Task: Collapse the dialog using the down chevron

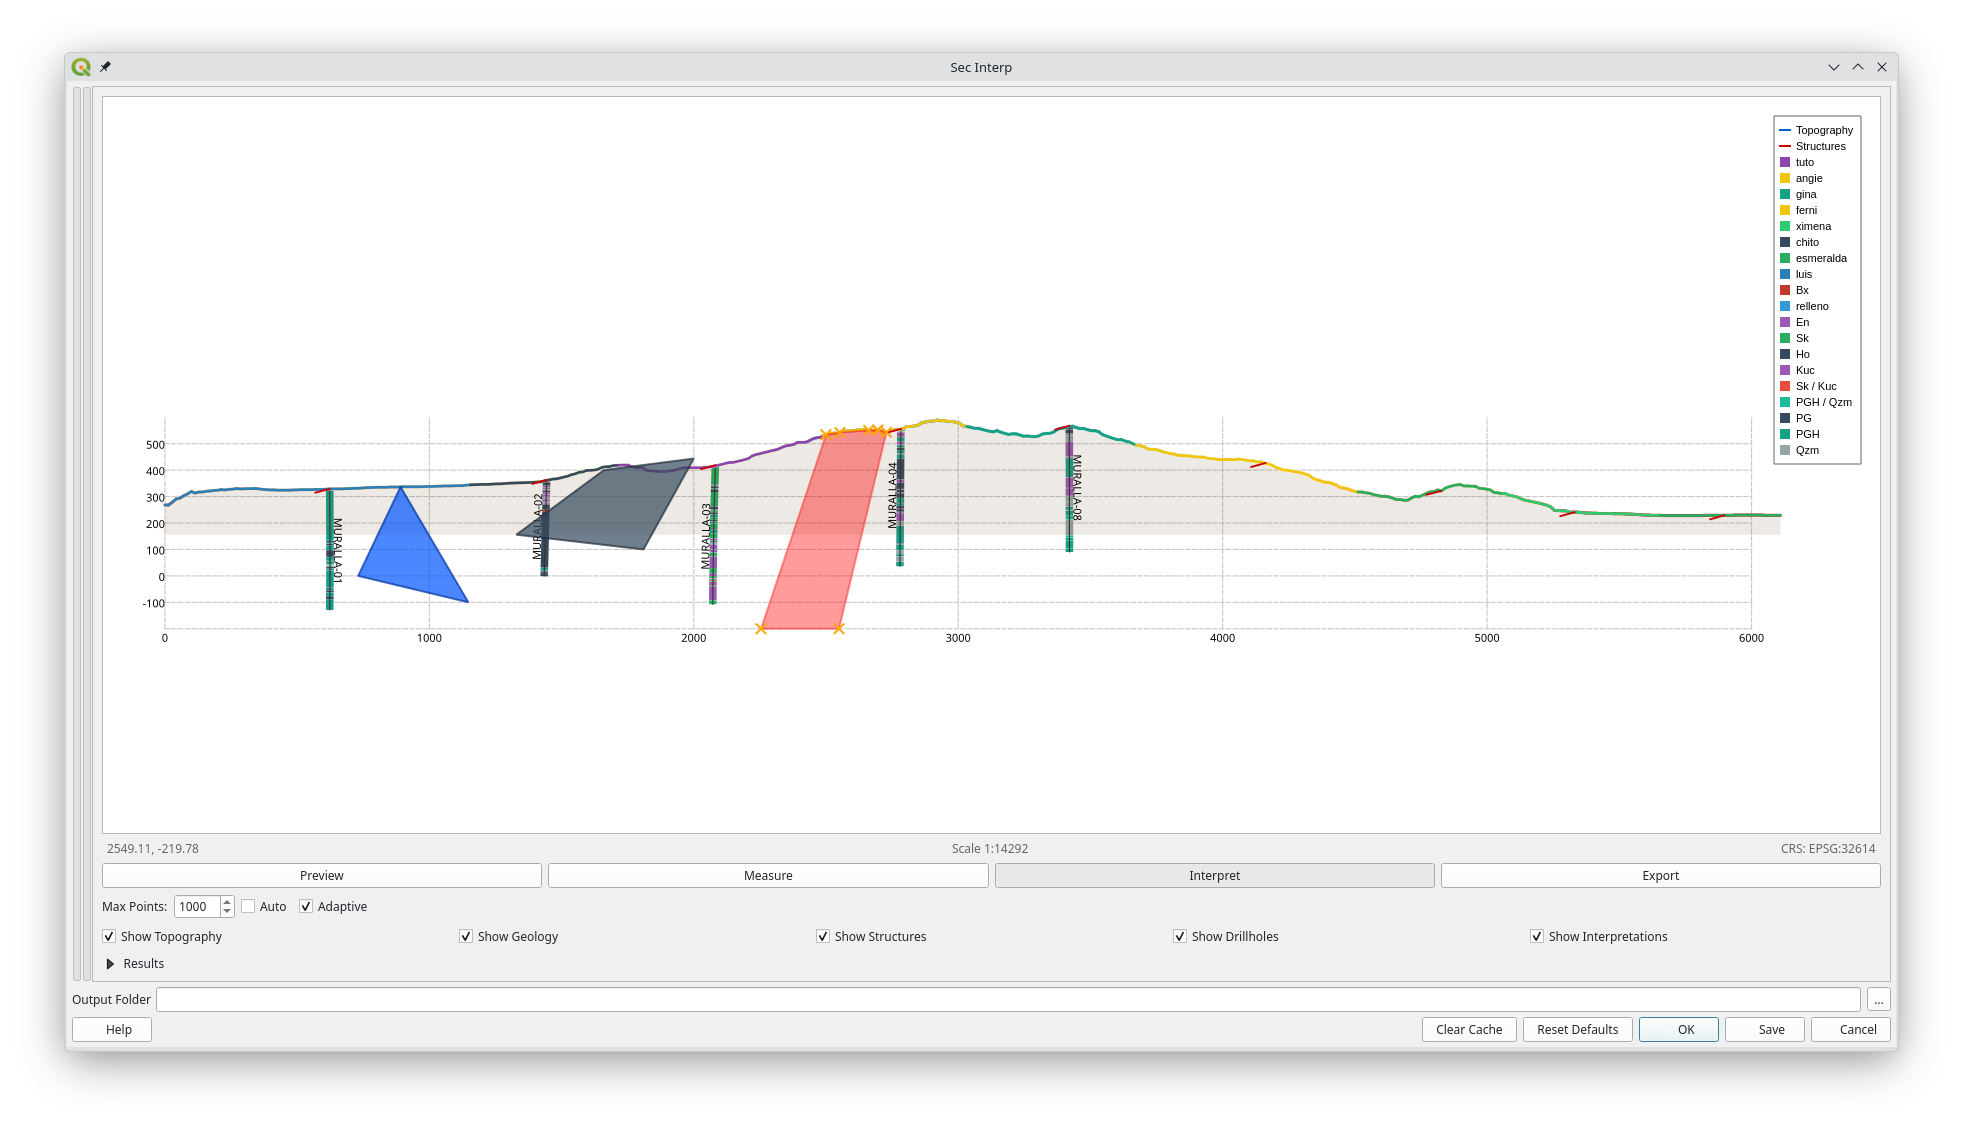Action: pyautogui.click(x=1834, y=67)
